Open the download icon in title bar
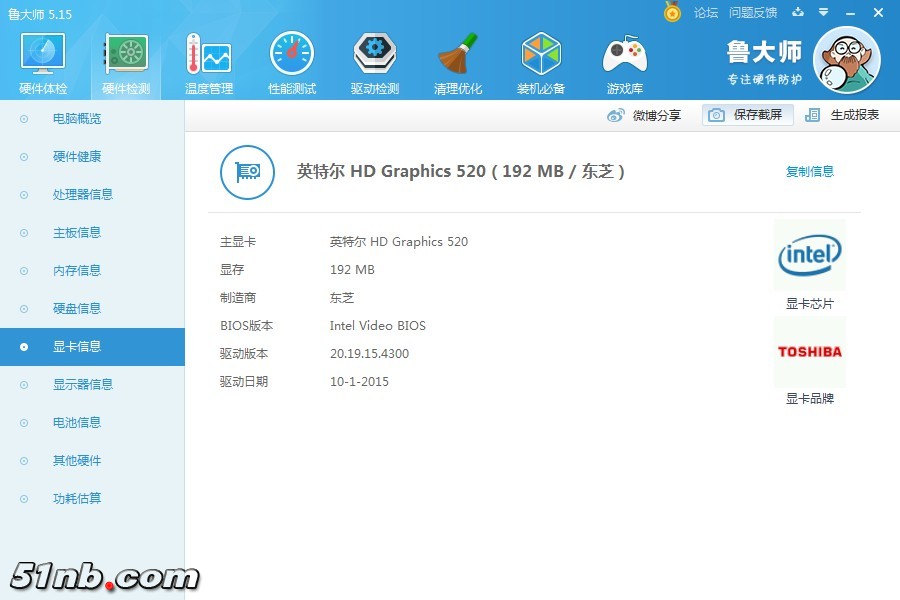Screen dimensions: 900x600 tap(795, 13)
